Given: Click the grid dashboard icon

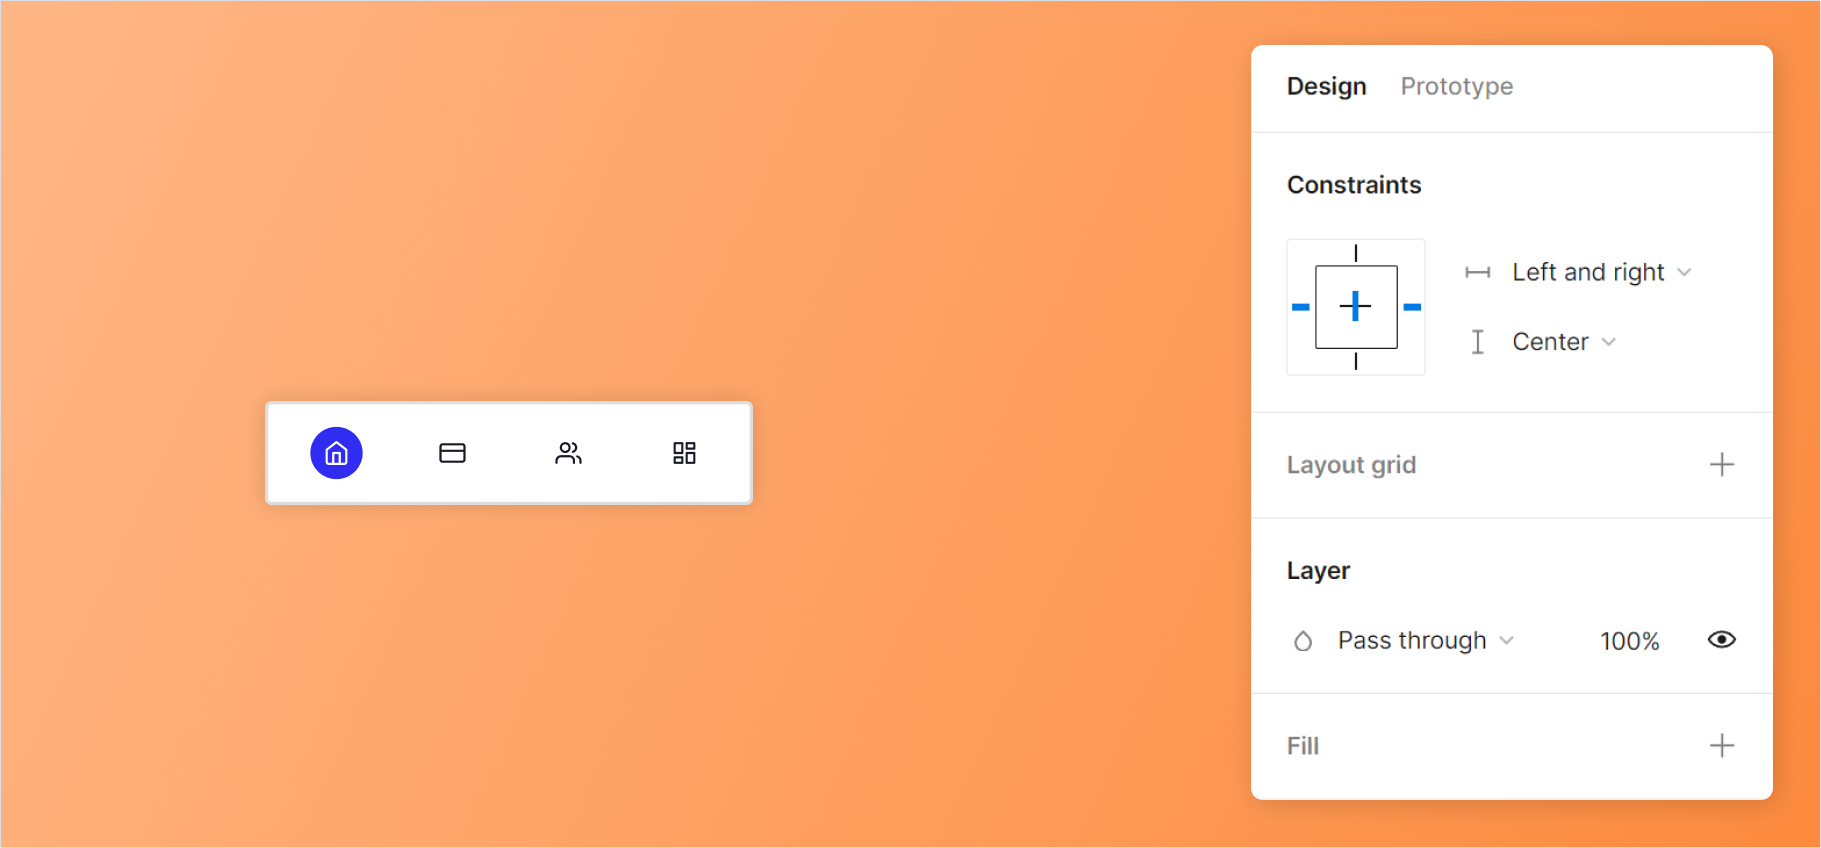Looking at the screenshot, I should point(684,453).
